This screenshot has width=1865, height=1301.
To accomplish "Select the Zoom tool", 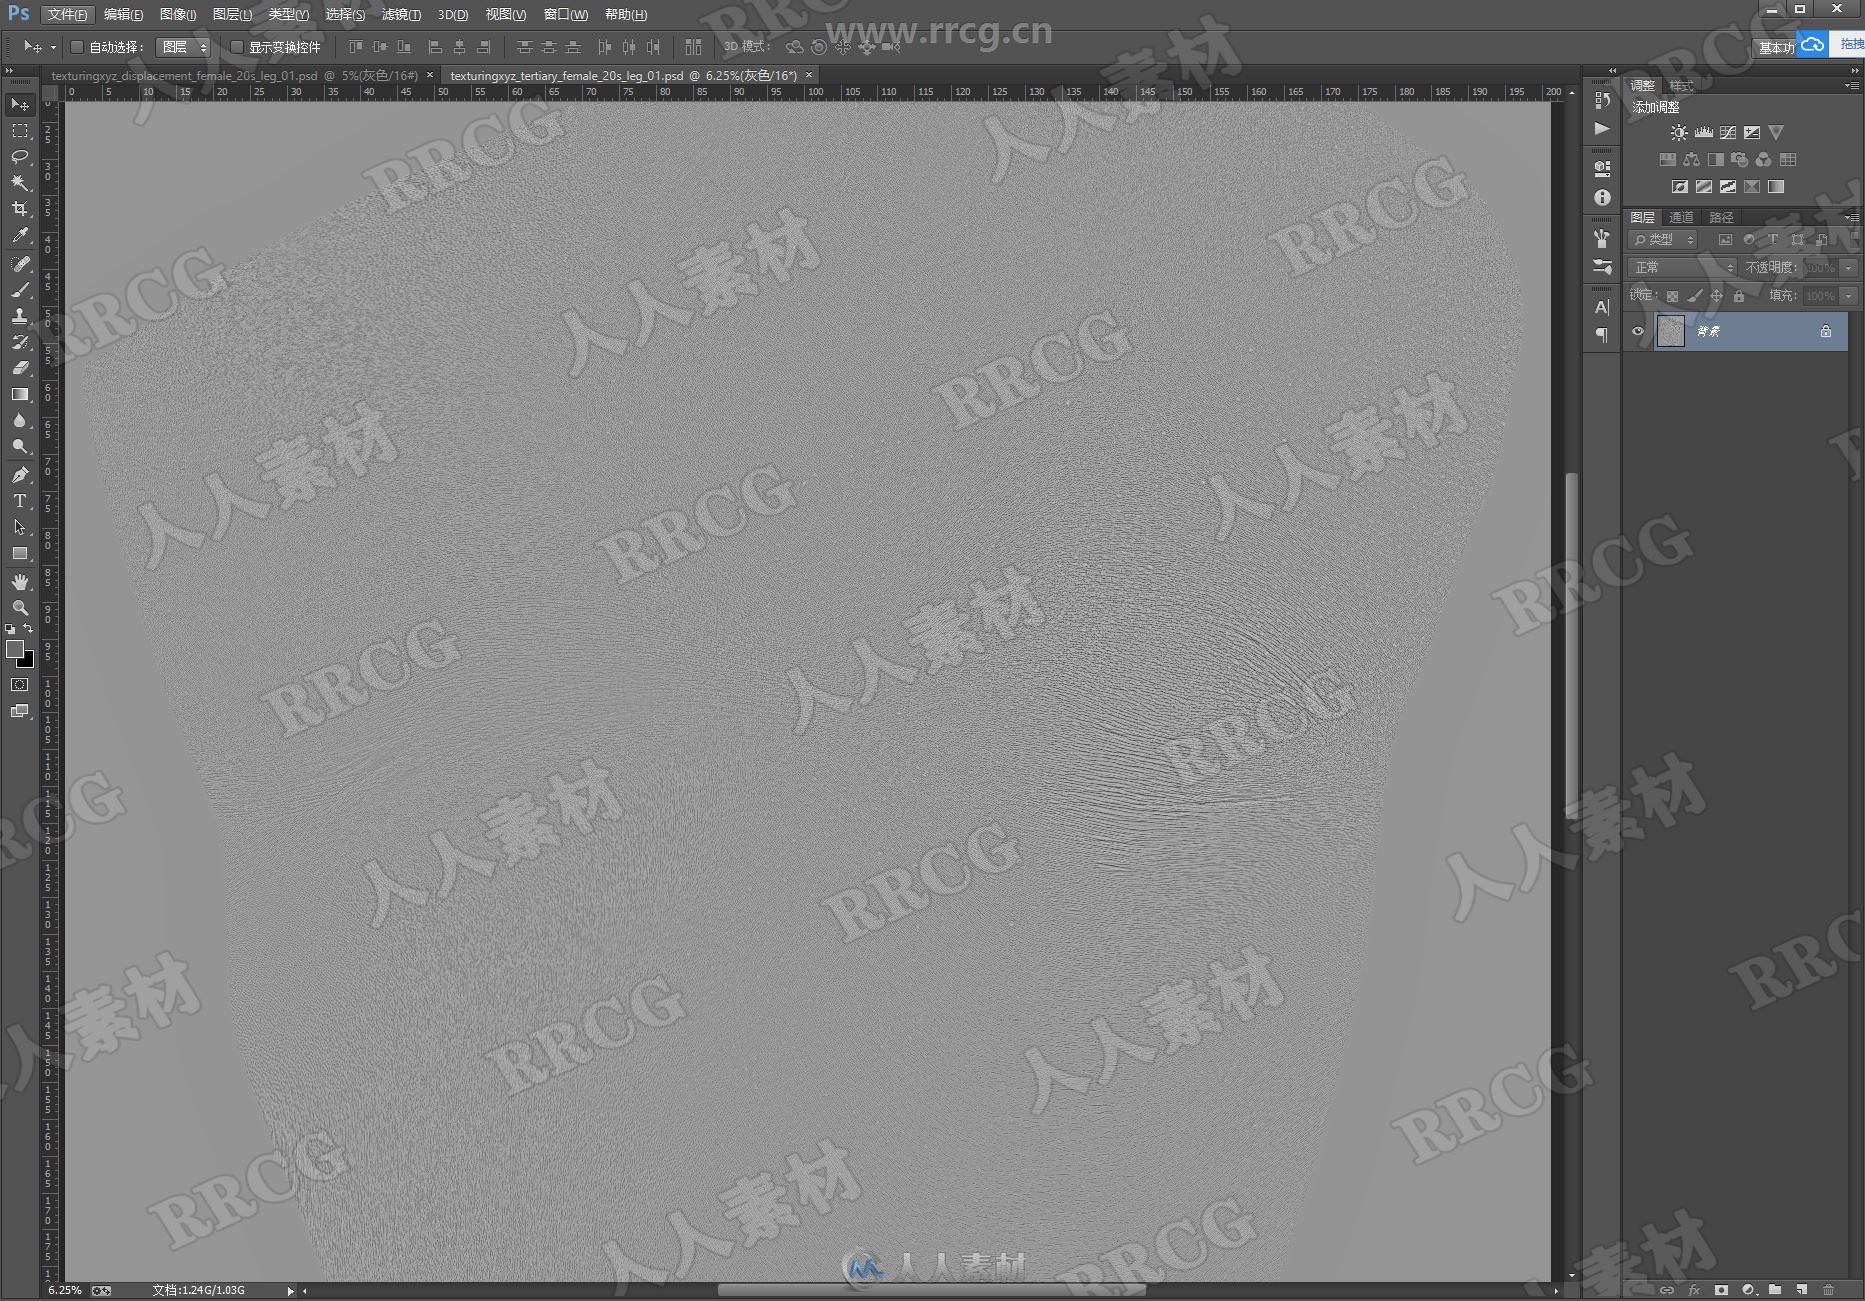I will point(19,608).
